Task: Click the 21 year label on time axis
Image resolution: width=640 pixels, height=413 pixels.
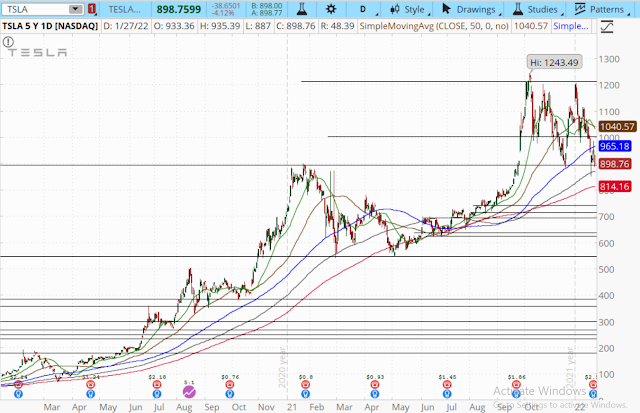Action: point(291,407)
